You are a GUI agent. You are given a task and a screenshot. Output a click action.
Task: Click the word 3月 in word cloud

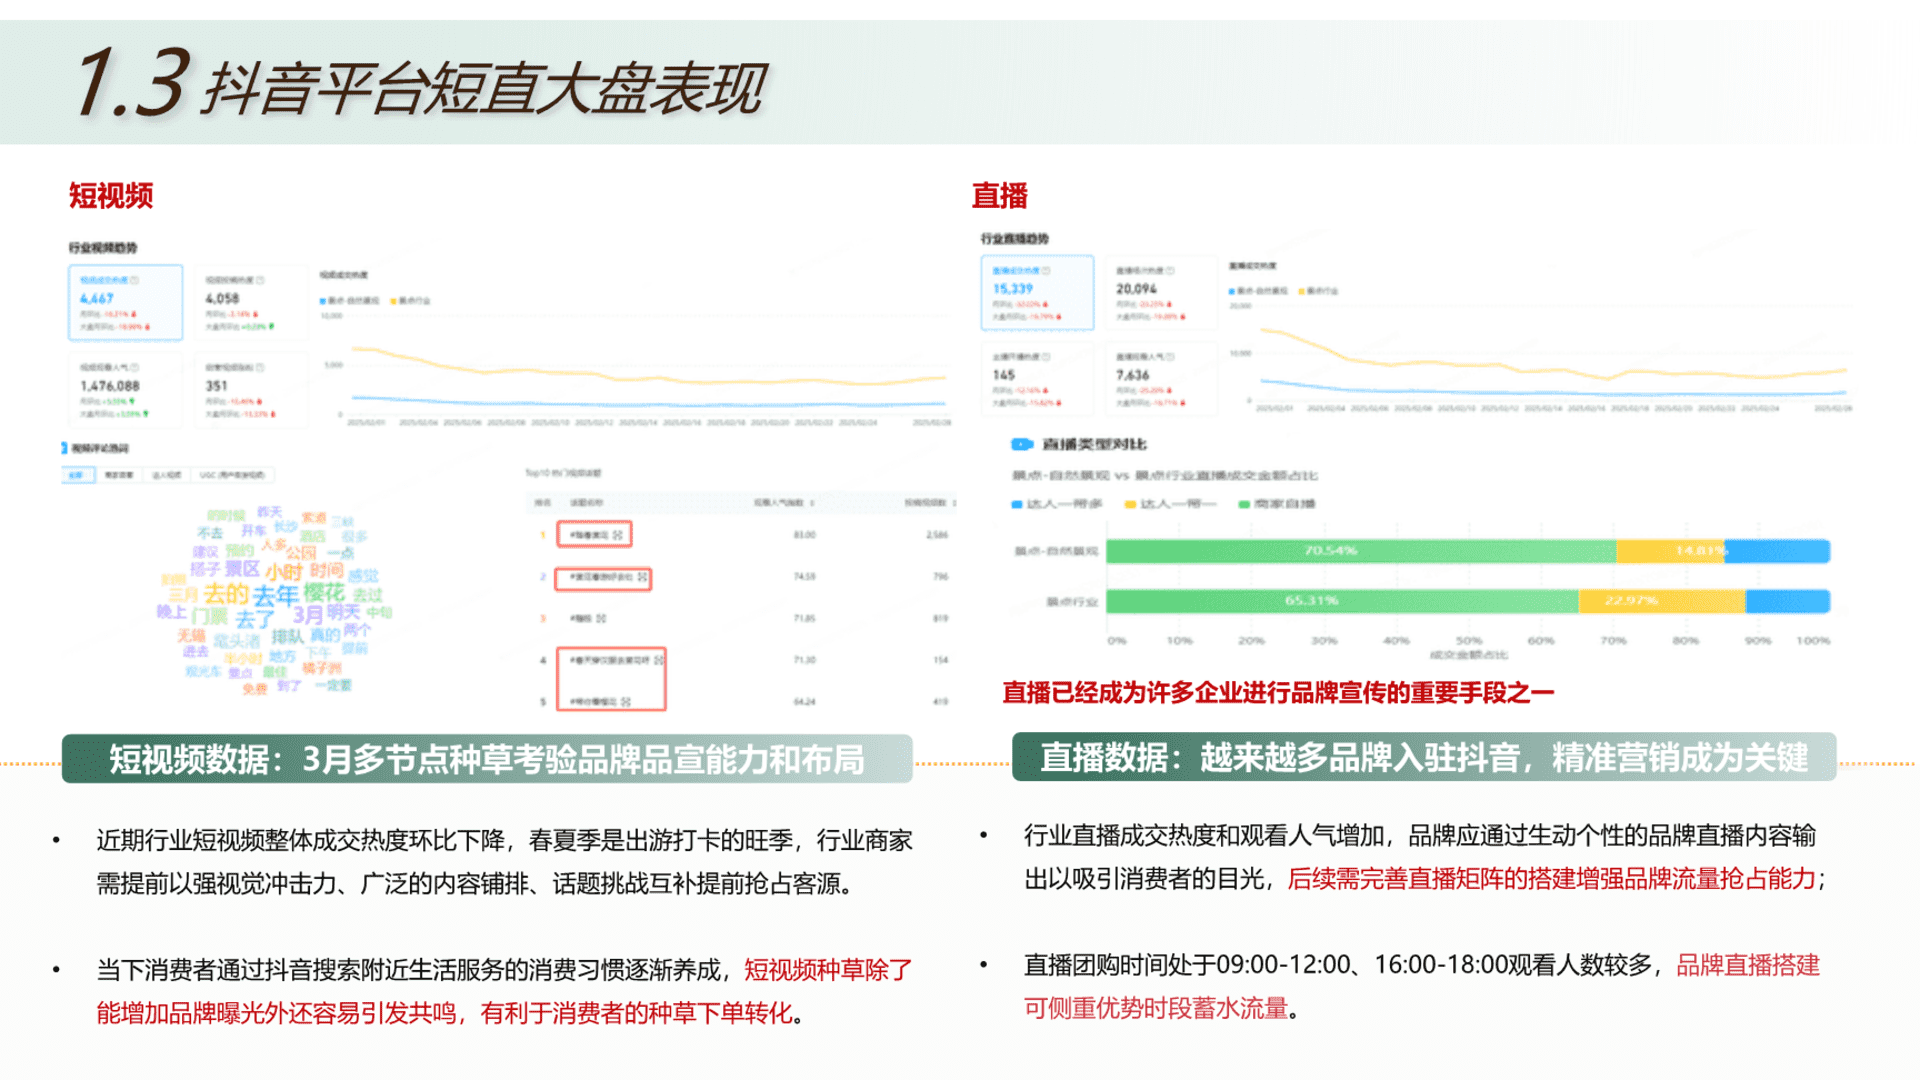(x=307, y=615)
